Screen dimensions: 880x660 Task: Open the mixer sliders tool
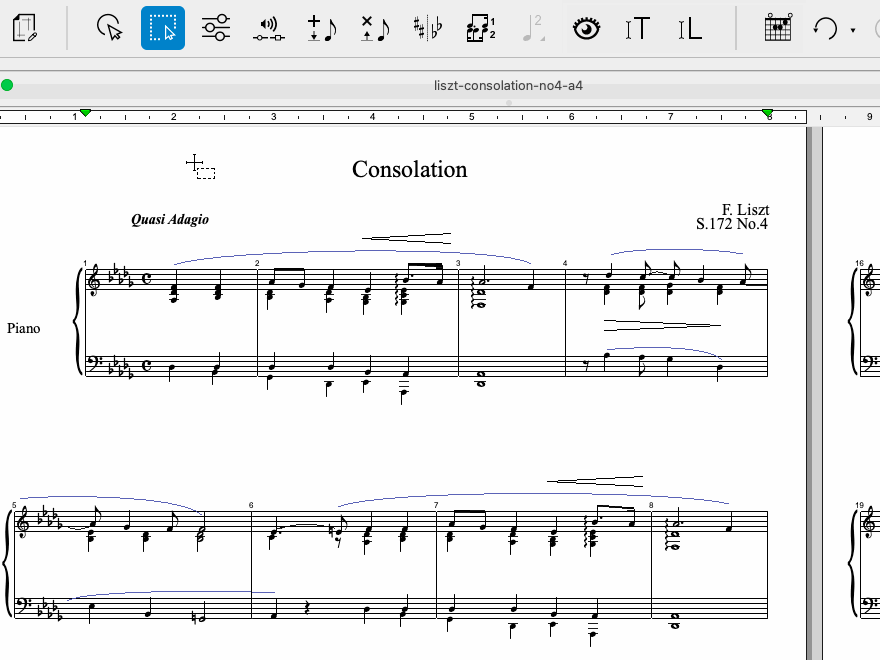point(215,28)
